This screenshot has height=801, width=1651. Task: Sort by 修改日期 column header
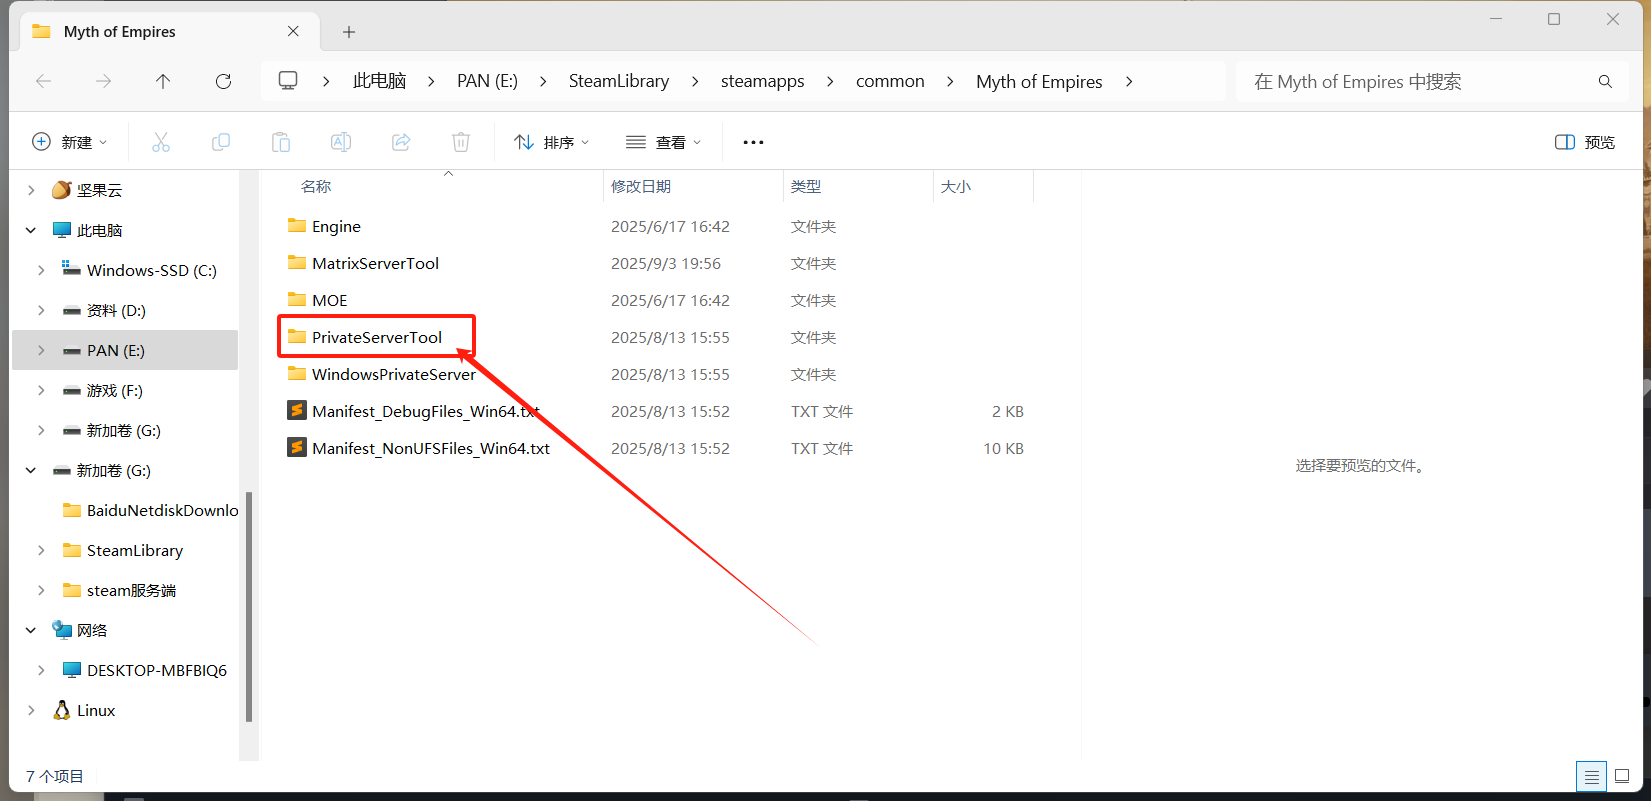[641, 186]
